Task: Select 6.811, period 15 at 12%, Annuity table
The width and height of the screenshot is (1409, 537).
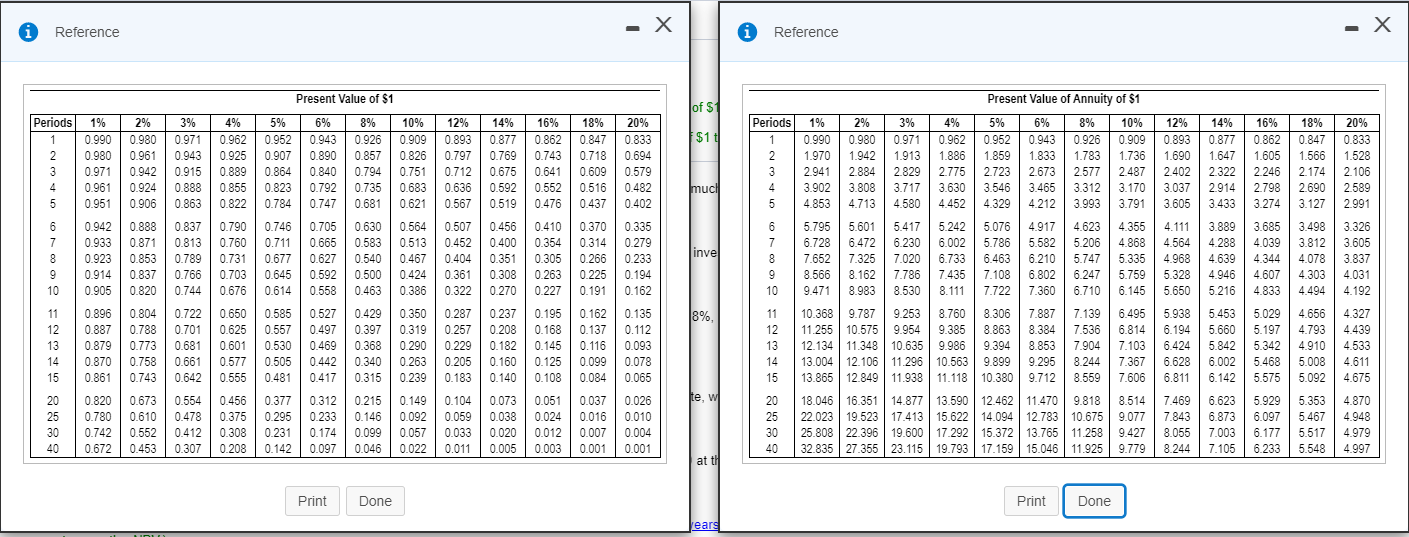Action: (x=1176, y=378)
